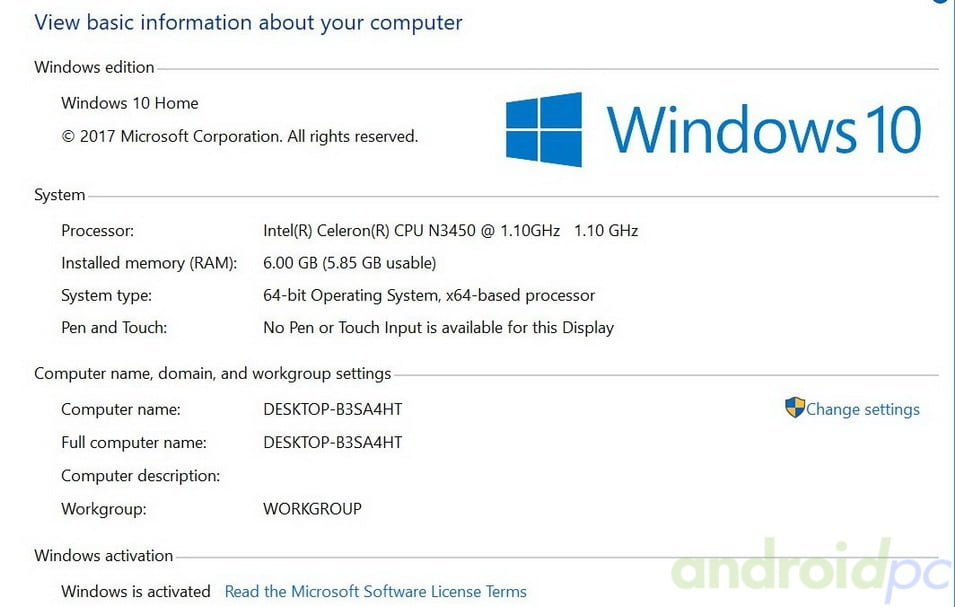955x607 pixels.
Task: Click the WORKGROUP value text
Action: [312, 508]
